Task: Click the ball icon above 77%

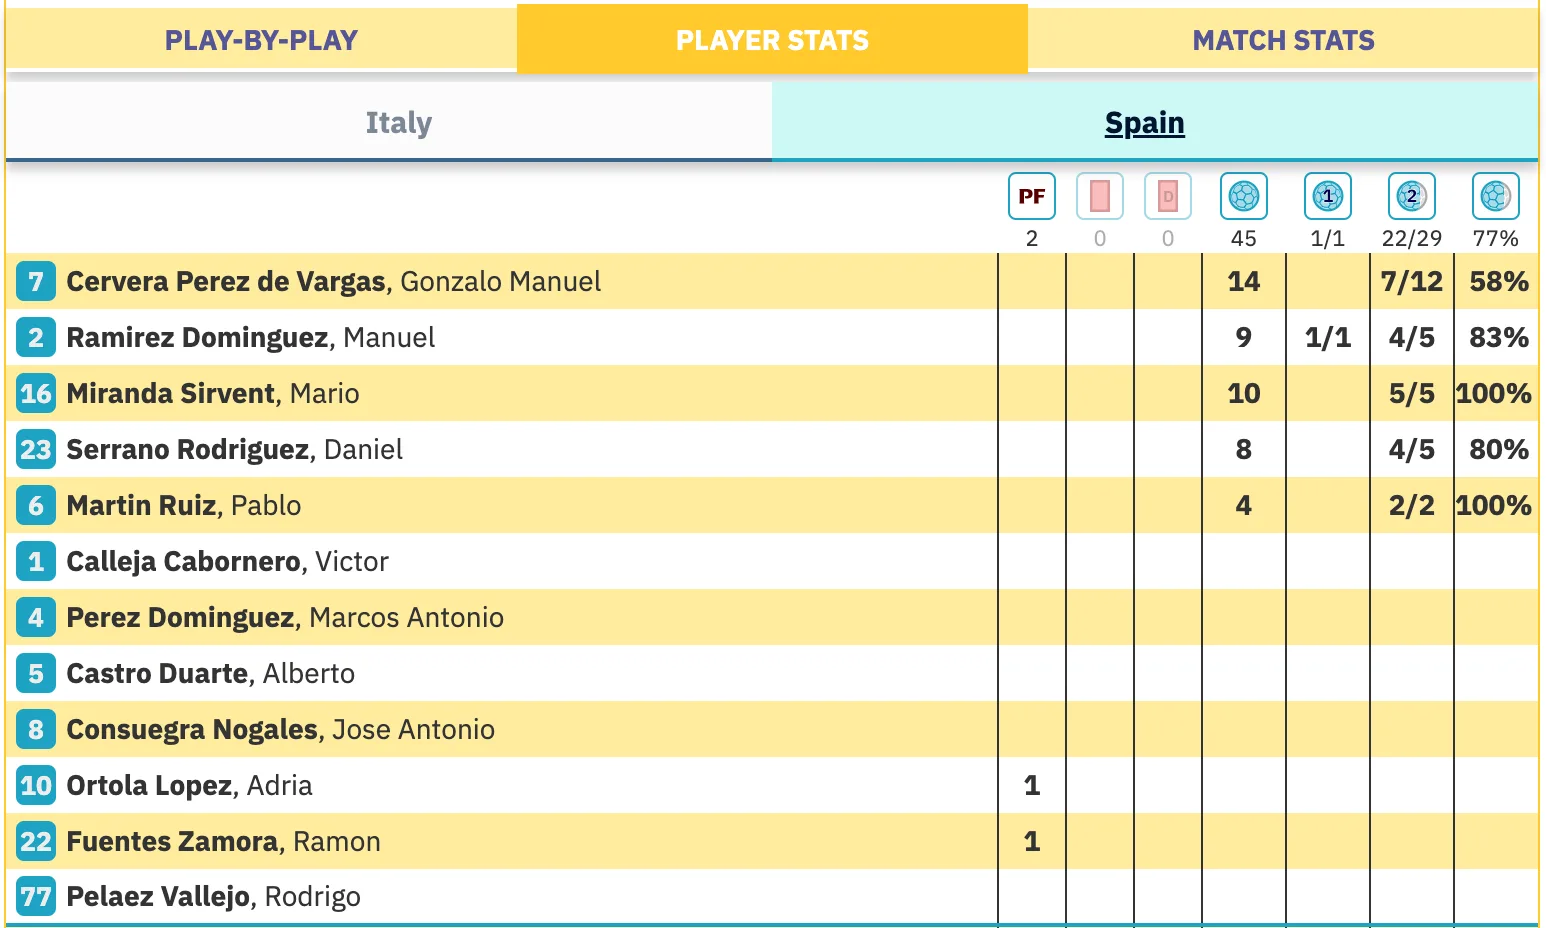Action: [x=1495, y=196]
